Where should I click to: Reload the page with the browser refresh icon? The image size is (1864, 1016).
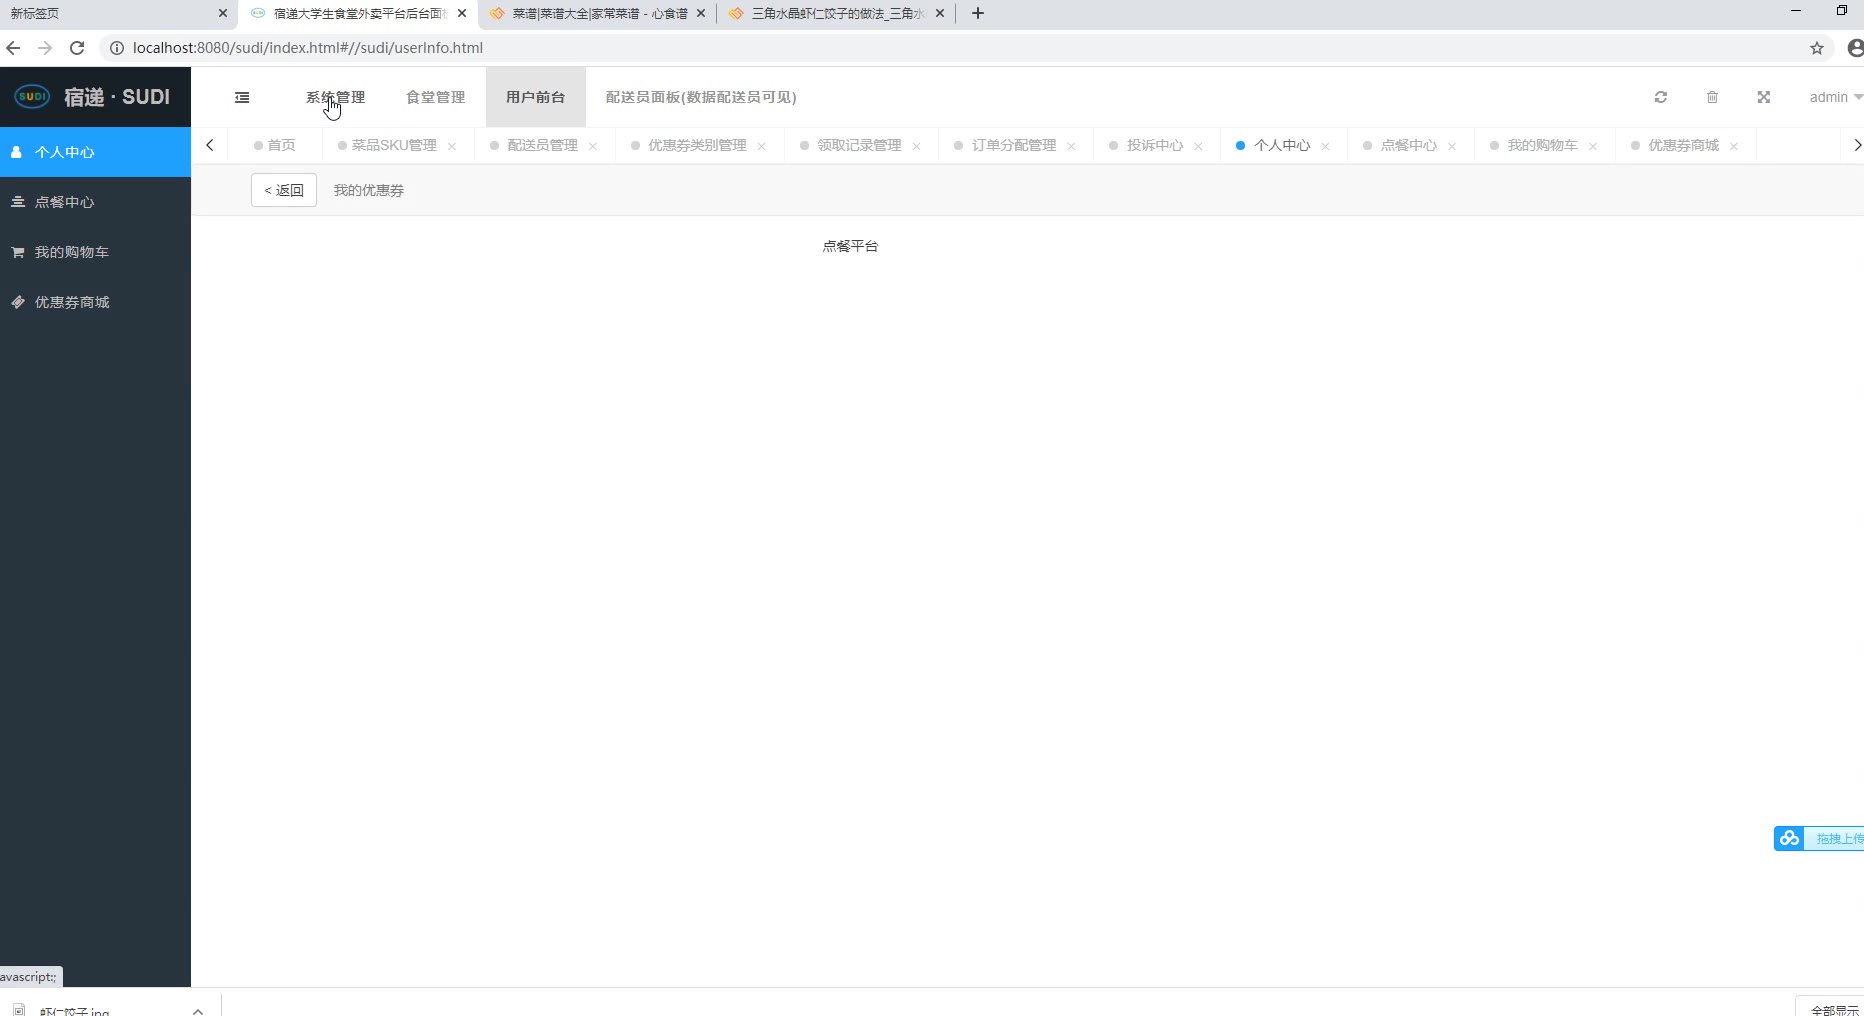pyautogui.click(x=77, y=47)
